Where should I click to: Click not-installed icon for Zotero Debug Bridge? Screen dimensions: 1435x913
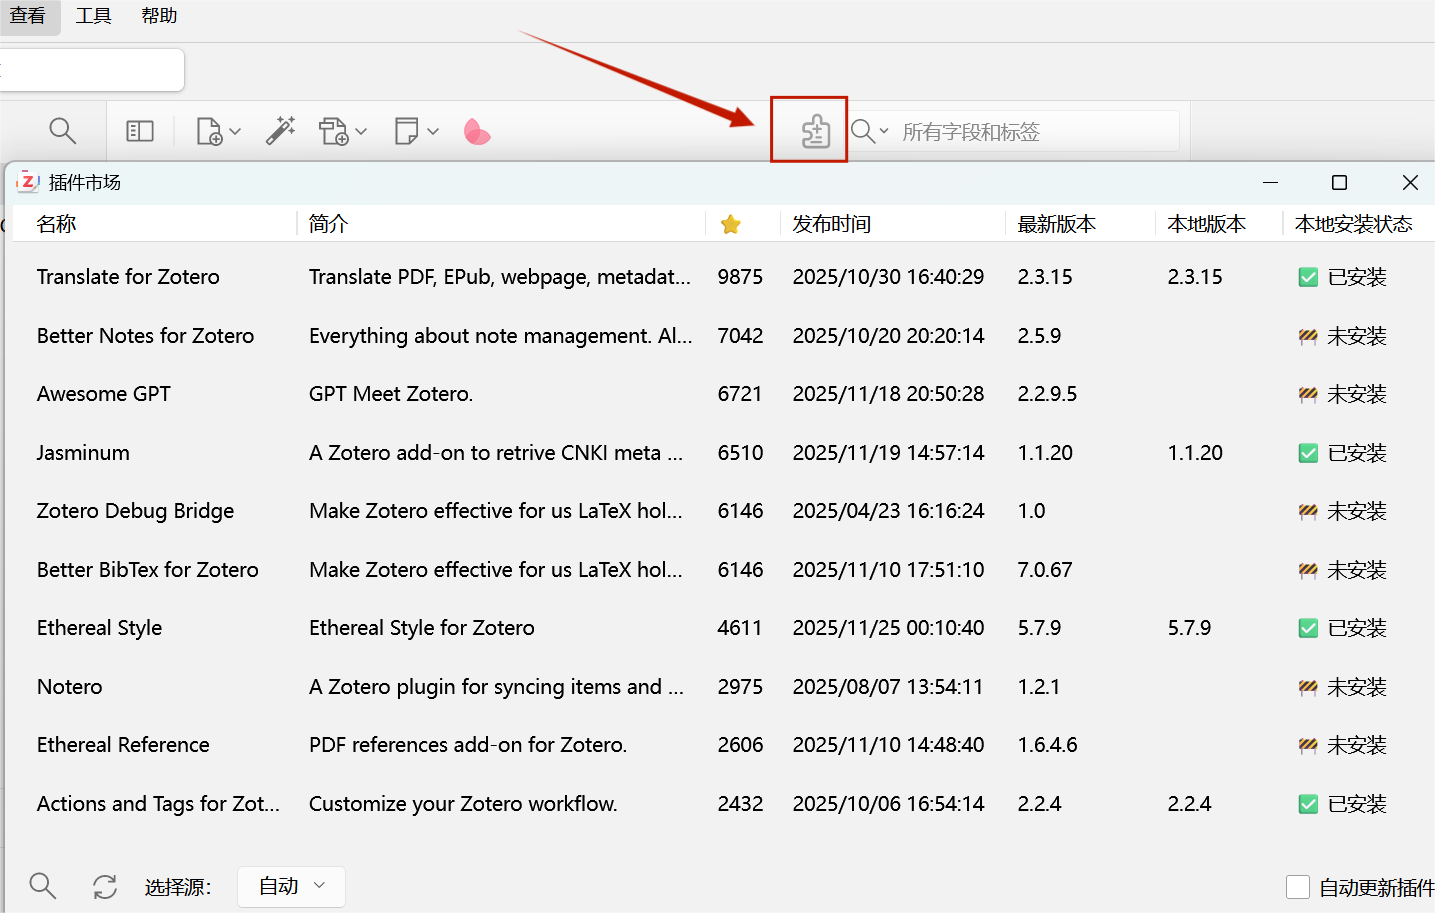[x=1308, y=511]
